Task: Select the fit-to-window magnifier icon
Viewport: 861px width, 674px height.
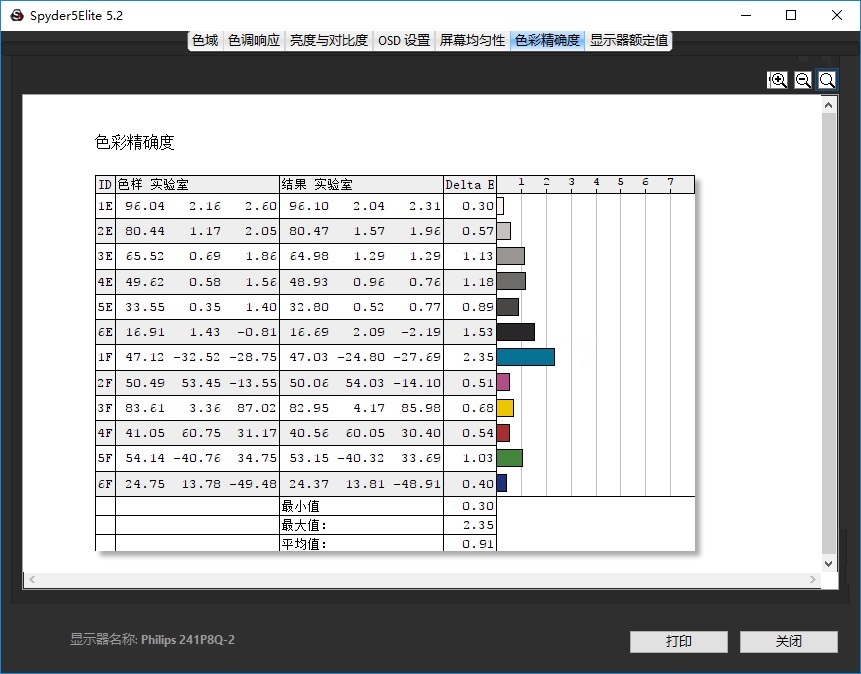Action: tap(827, 79)
